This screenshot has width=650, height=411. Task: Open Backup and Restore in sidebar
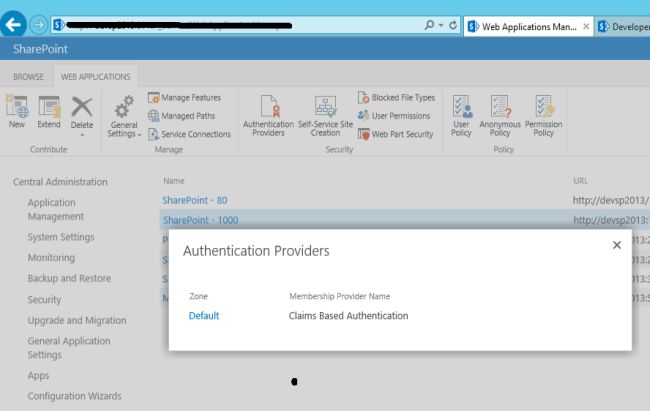click(x=69, y=278)
